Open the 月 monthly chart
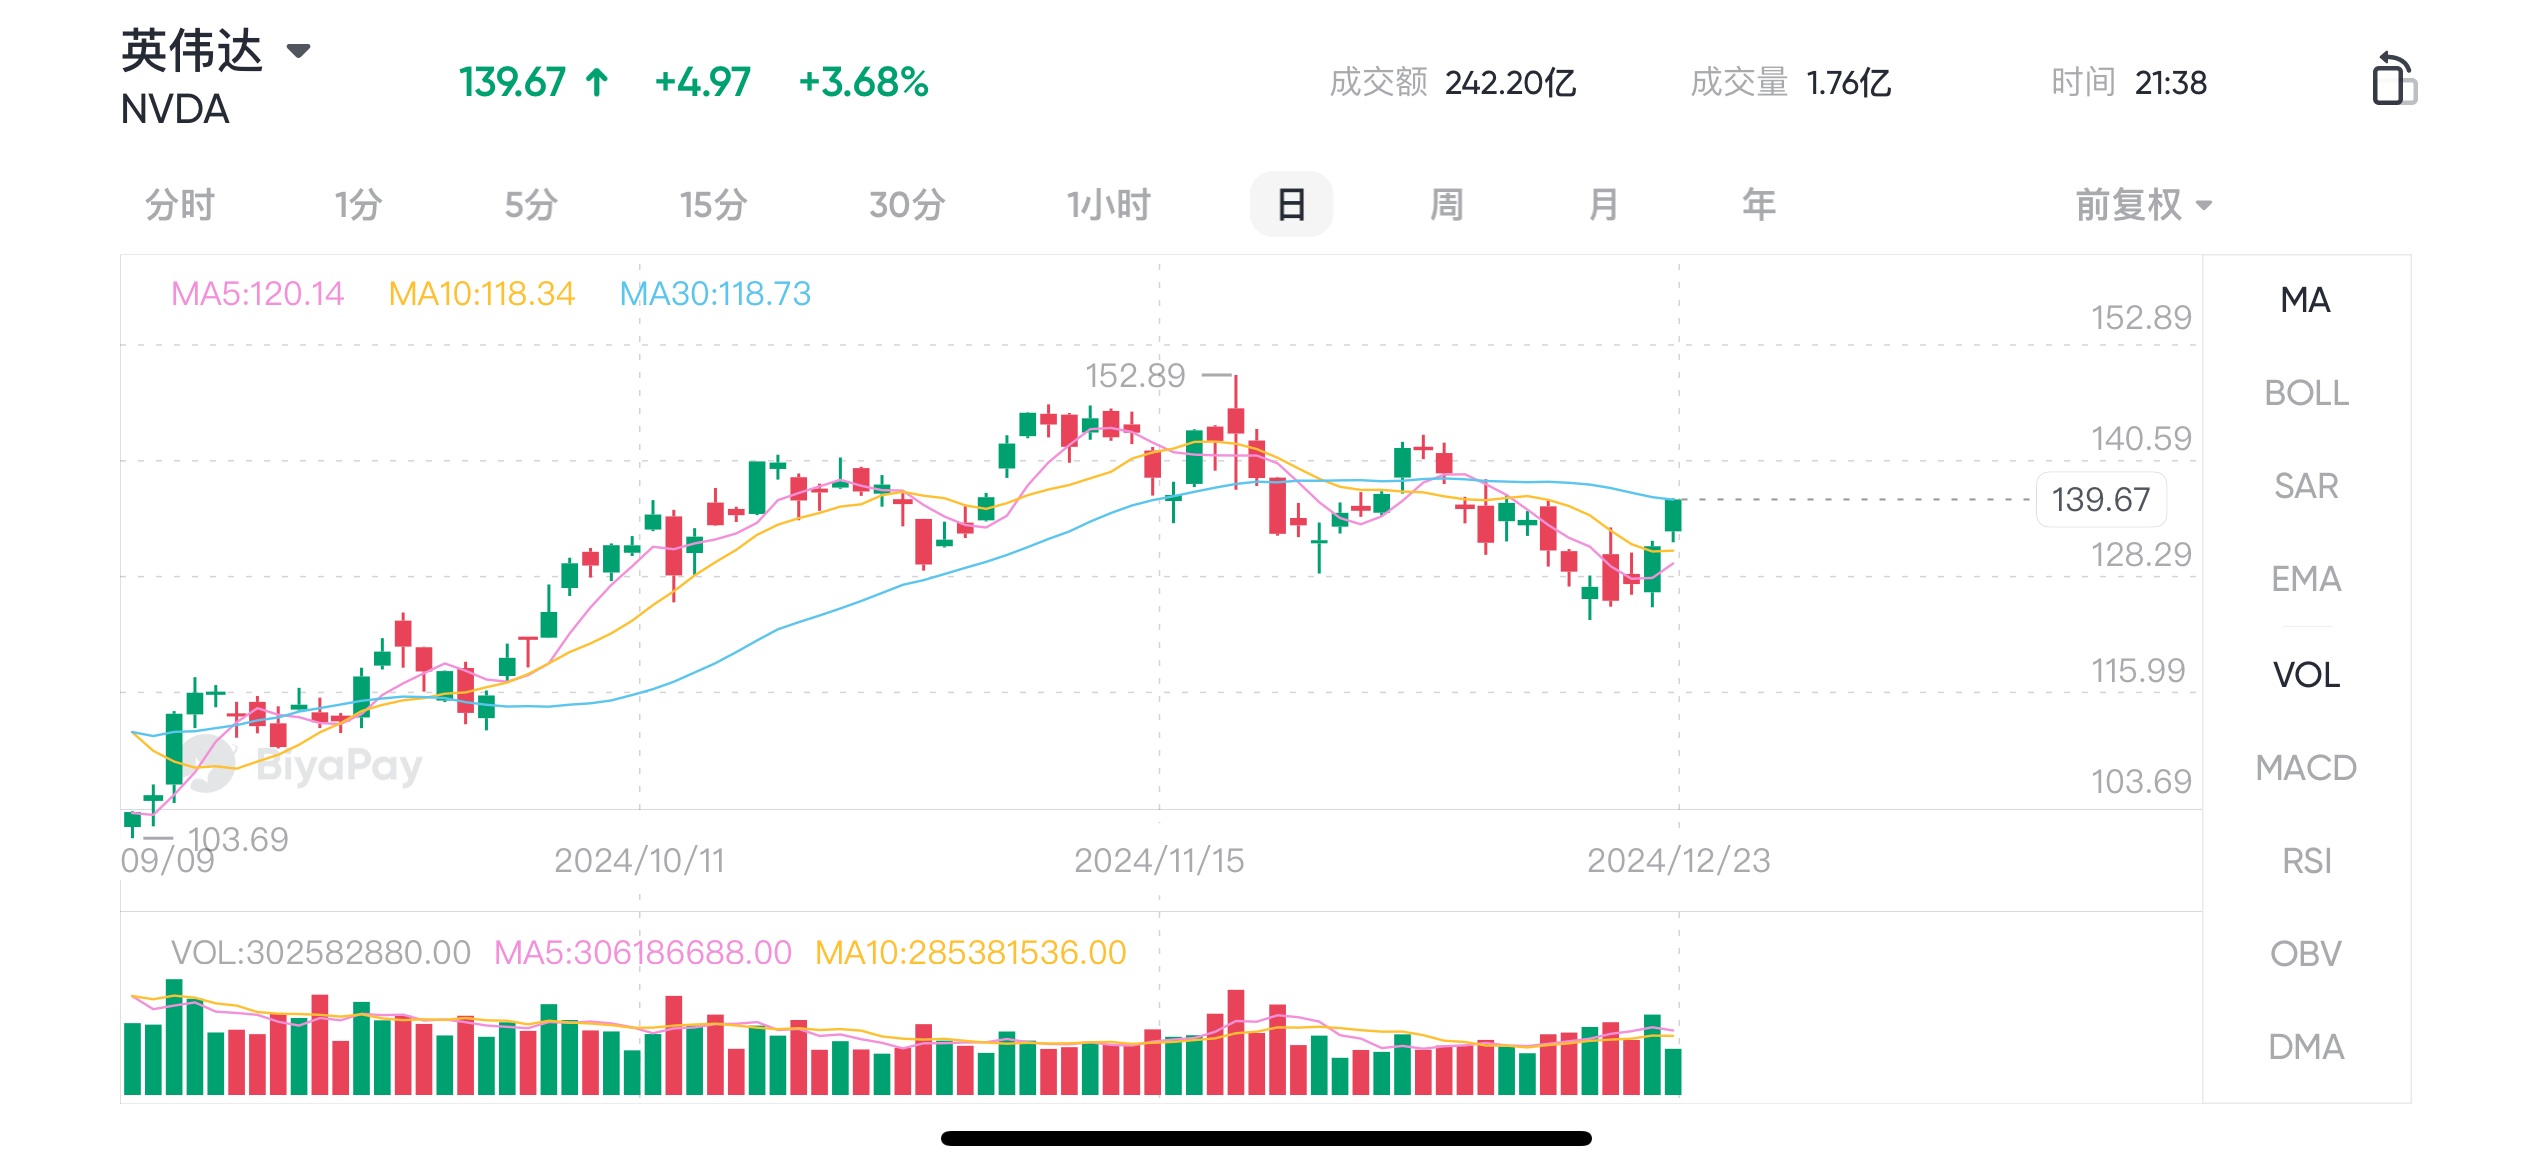Image resolution: width=2532 pixels, height=1170 pixels. [1603, 205]
